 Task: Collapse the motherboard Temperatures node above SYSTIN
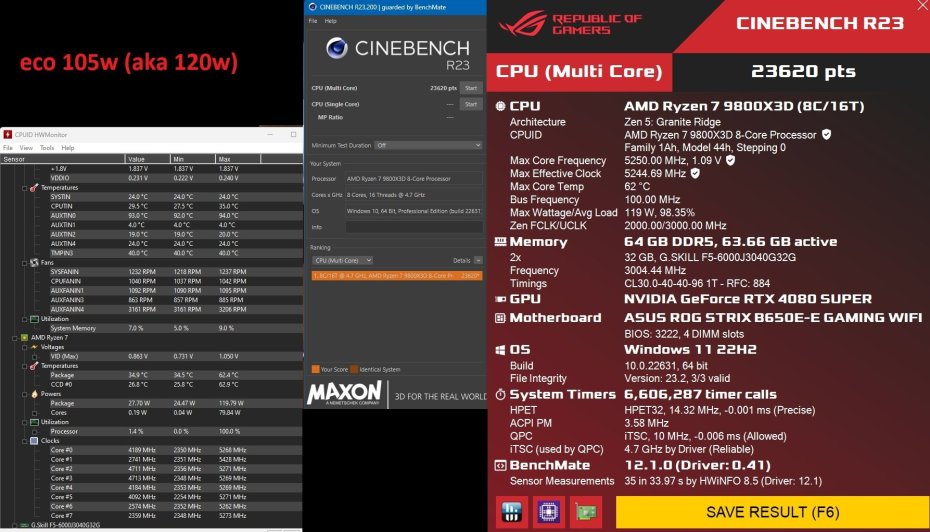pyautogui.click(x=24, y=188)
